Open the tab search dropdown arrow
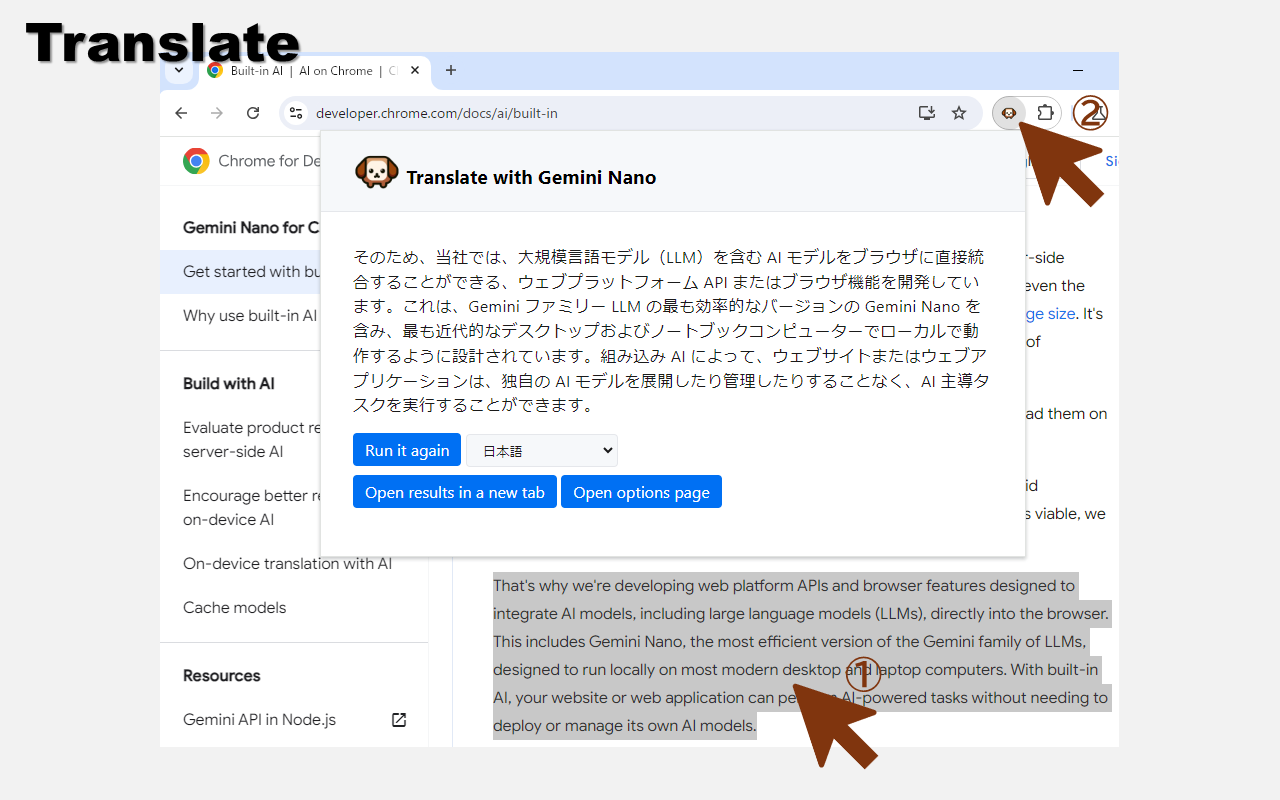 click(x=179, y=70)
